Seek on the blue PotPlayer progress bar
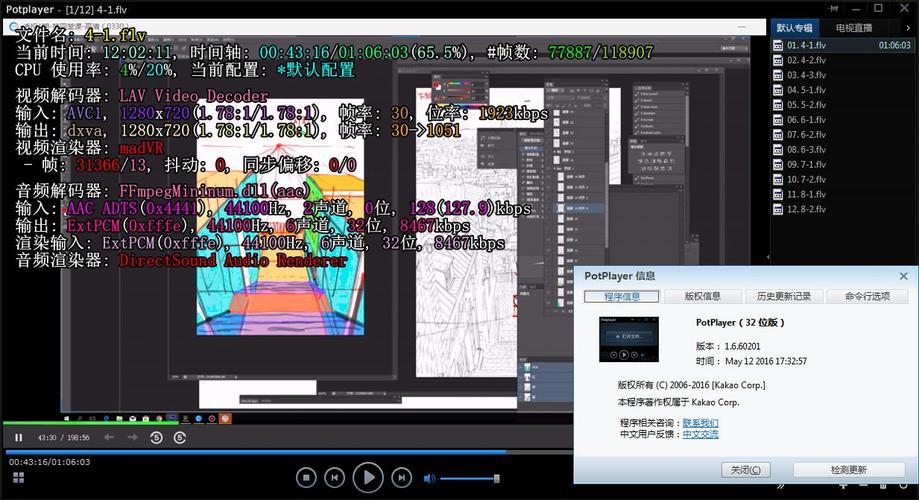Viewport: 919px width, 500px height. coord(288,452)
